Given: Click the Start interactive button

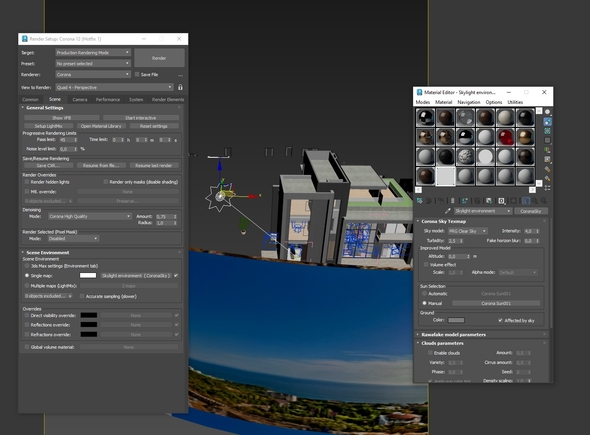Looking at the screenshot, I should click(141, 118).
